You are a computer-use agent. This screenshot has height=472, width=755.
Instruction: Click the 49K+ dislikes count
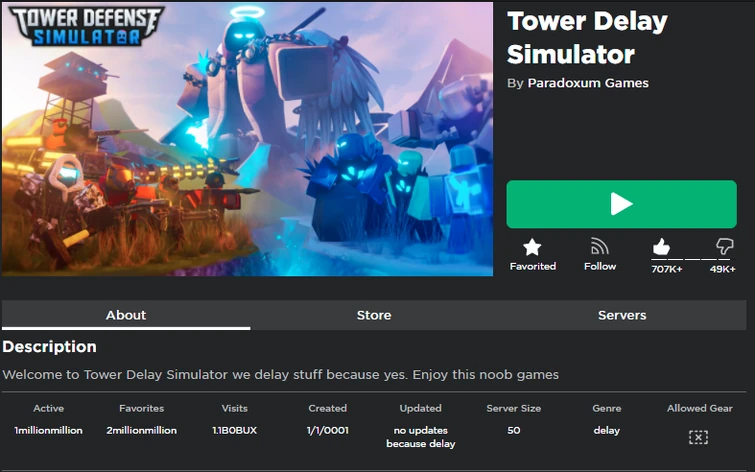[722, 269]
